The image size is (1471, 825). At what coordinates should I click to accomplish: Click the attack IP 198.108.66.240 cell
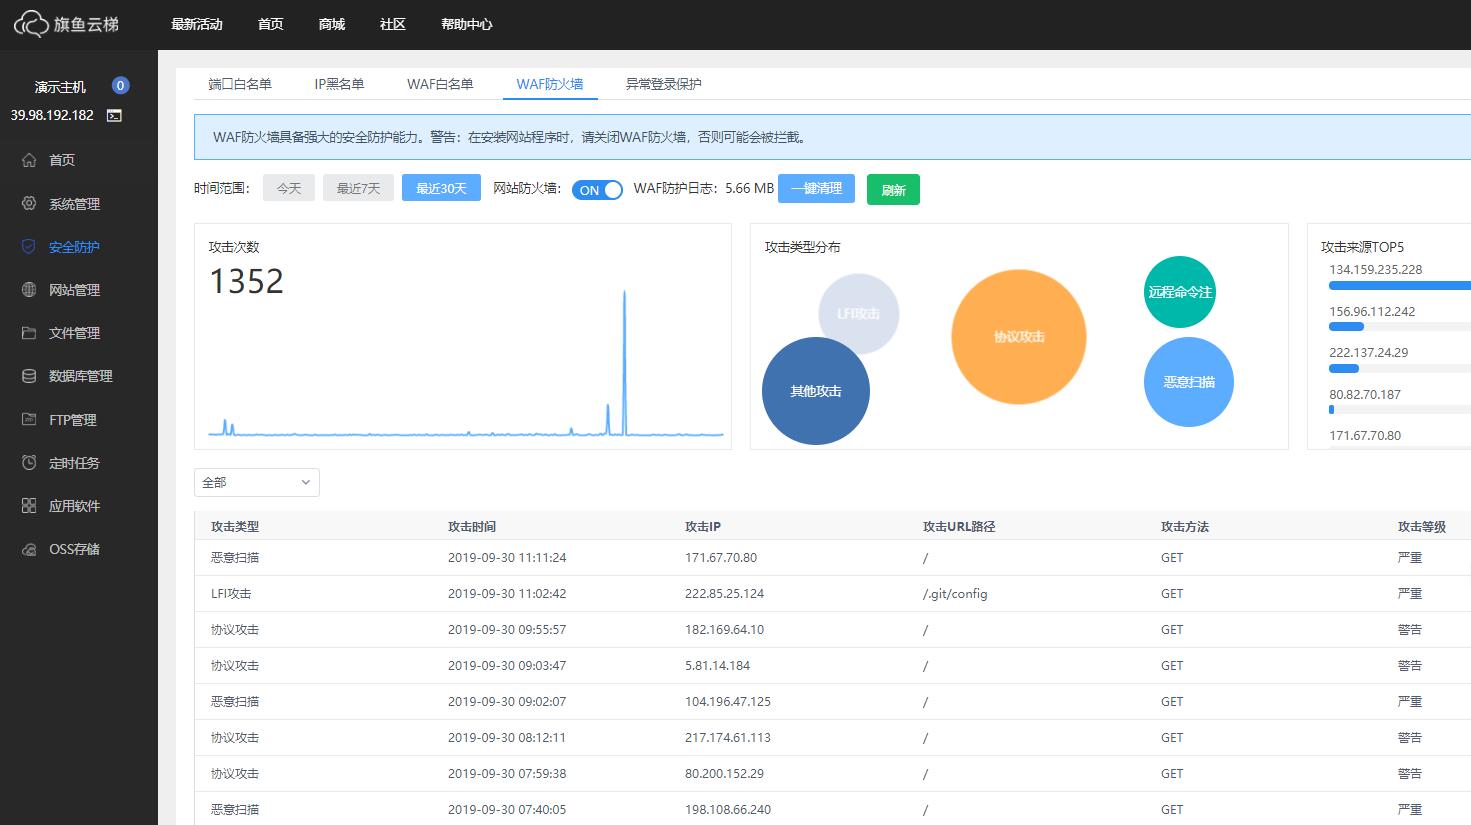728,810
